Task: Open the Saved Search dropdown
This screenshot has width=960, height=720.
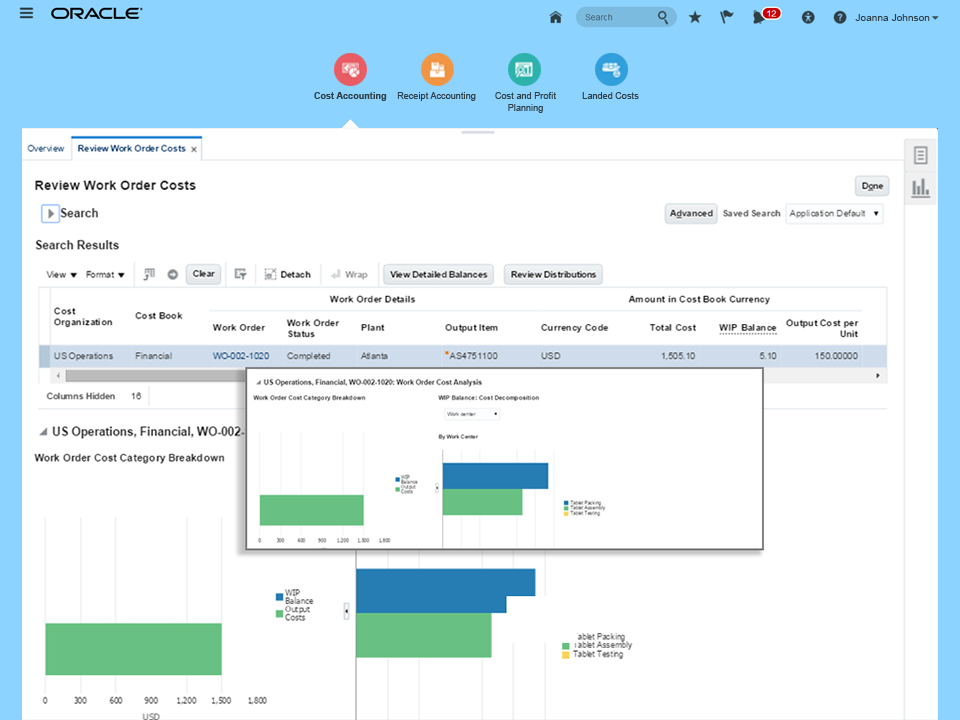Action: click(834, 214)
